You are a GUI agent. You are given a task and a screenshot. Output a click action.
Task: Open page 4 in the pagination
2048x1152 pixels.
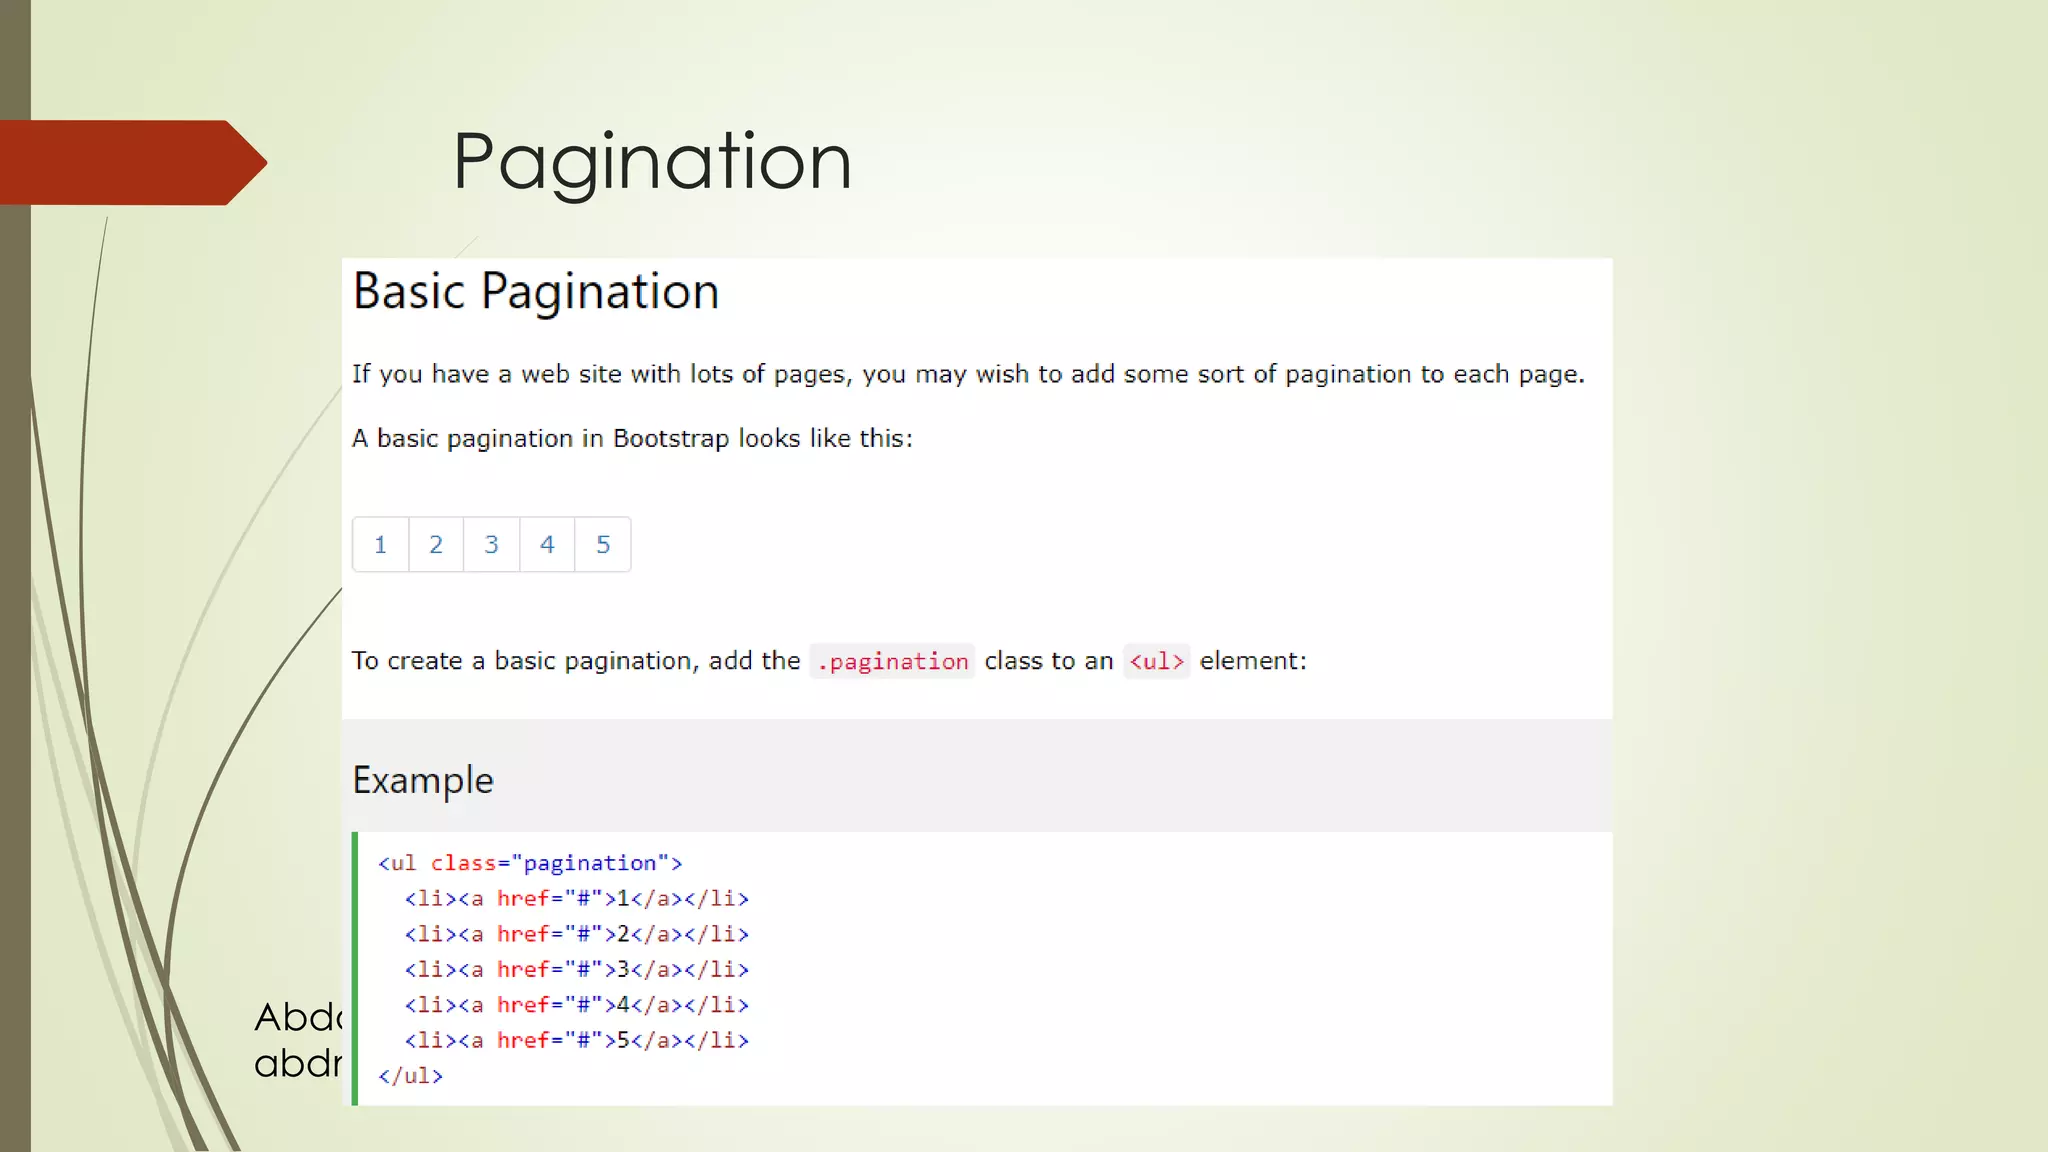(547, 545)
